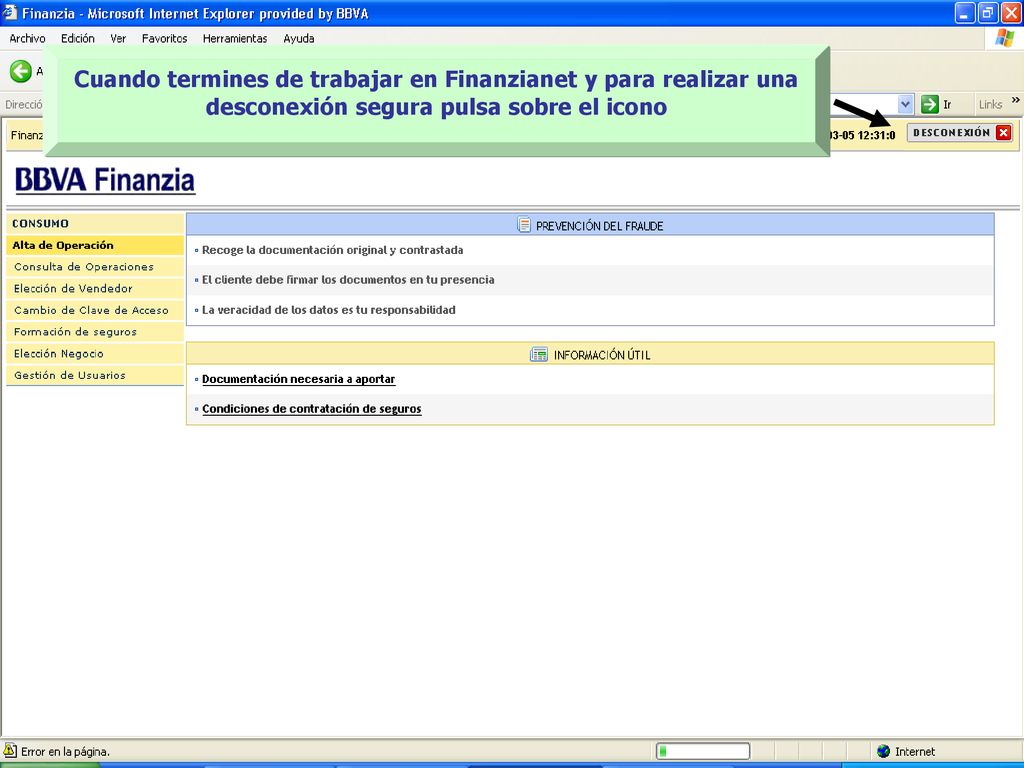Open Elección Negocio
The height and width of the screenshot is (768, 1024).
coord(95,353)
